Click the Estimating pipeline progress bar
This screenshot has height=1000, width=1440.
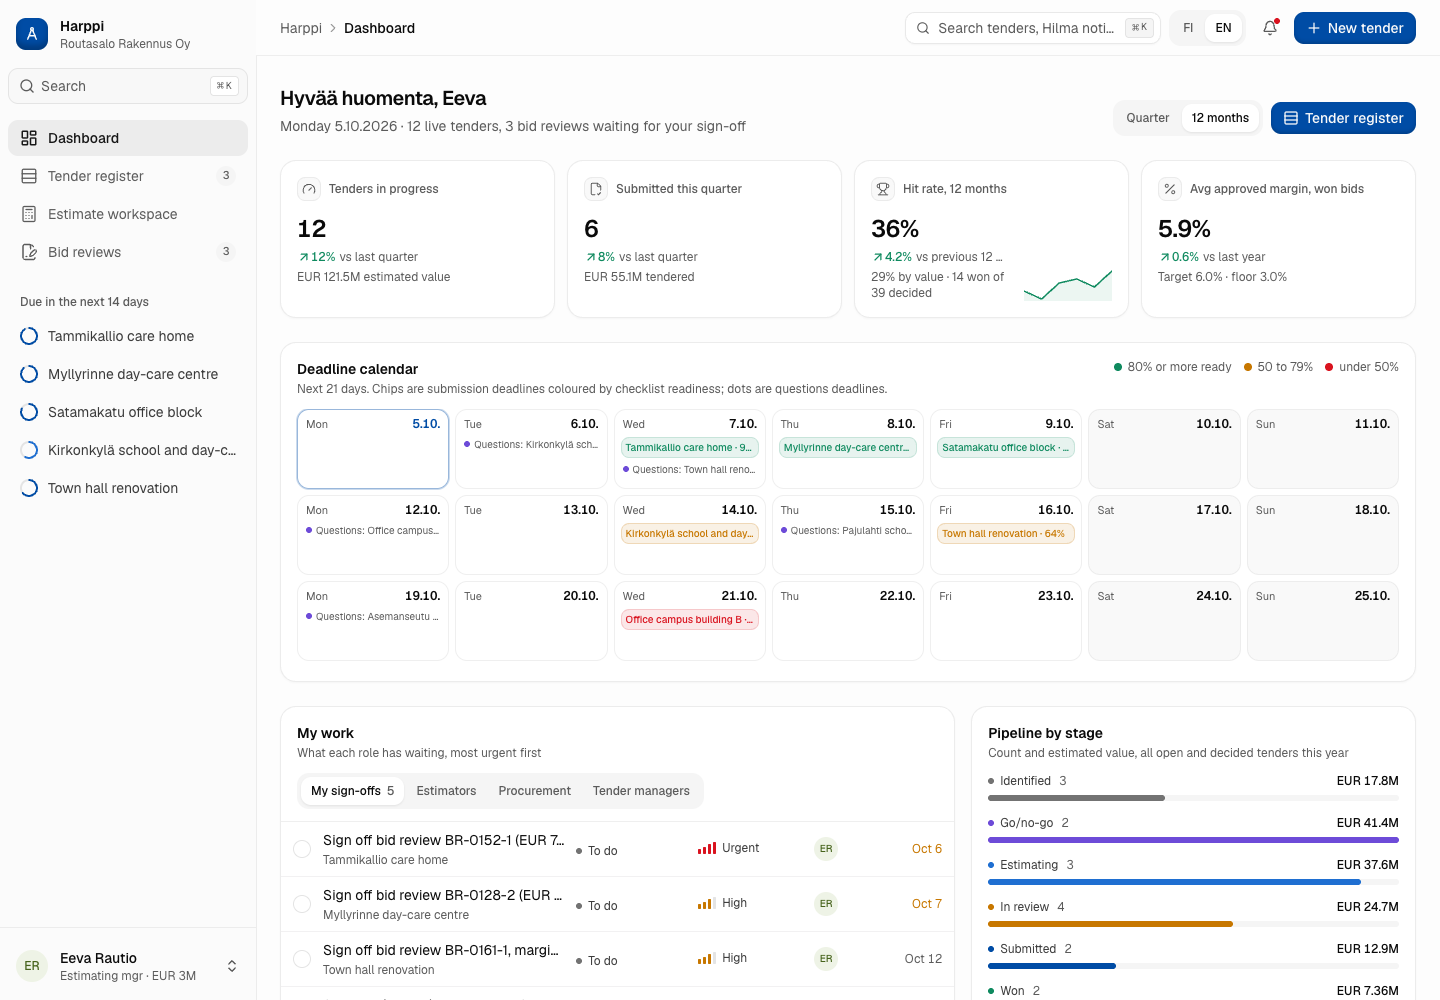[1193, 882]
